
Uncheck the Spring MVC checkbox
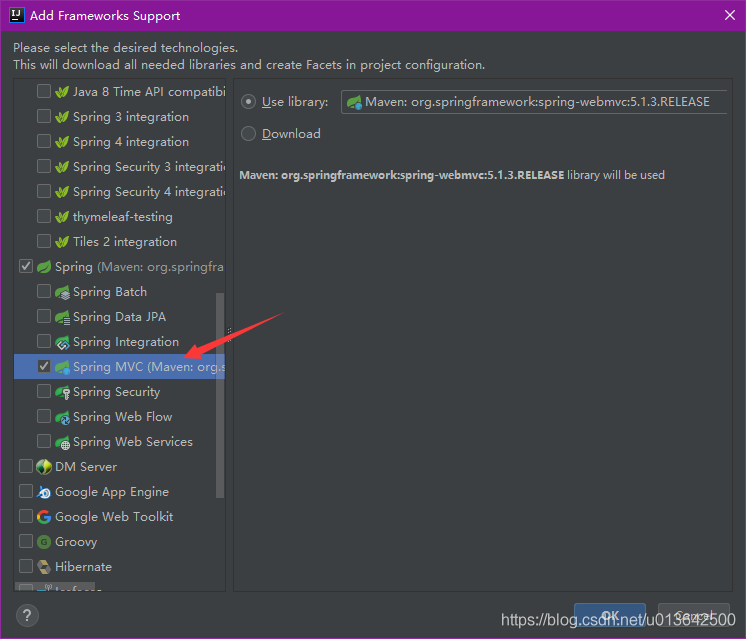pos(44,366)
